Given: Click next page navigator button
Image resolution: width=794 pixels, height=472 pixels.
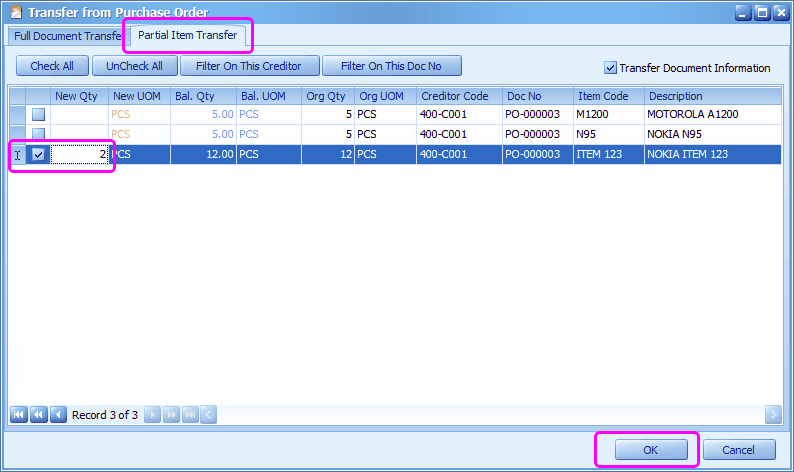Looking at the screenshot, I should pyautogui.click(x=171, y=414).
